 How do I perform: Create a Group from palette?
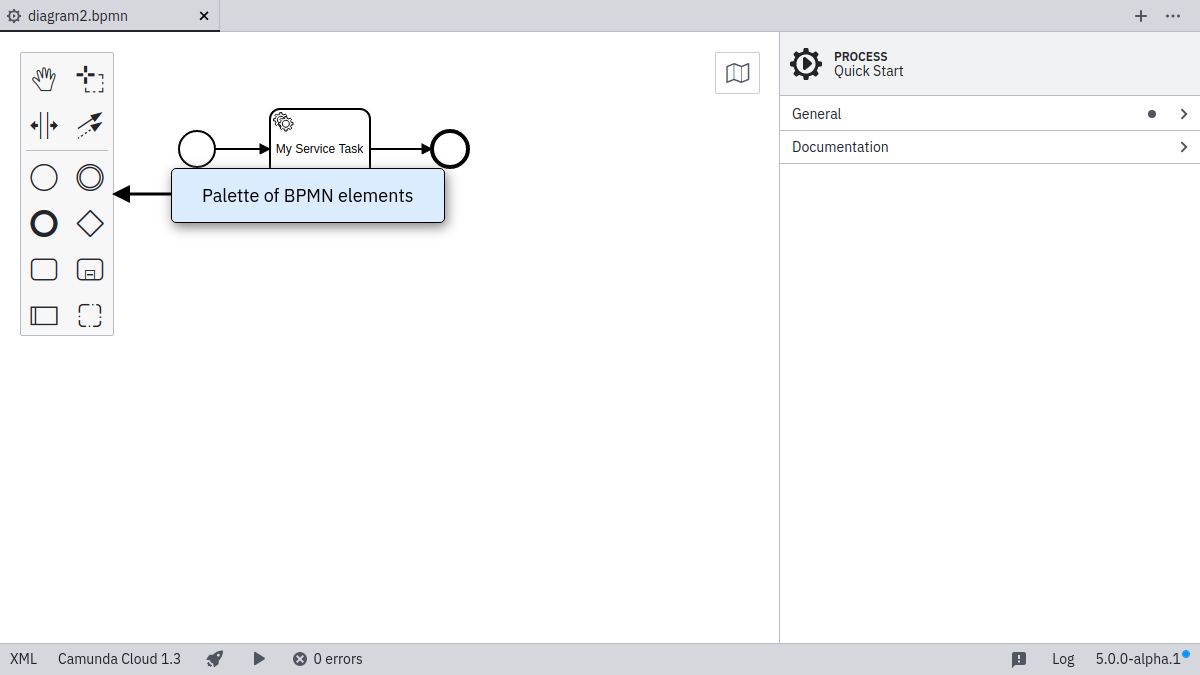pos(90,316)
